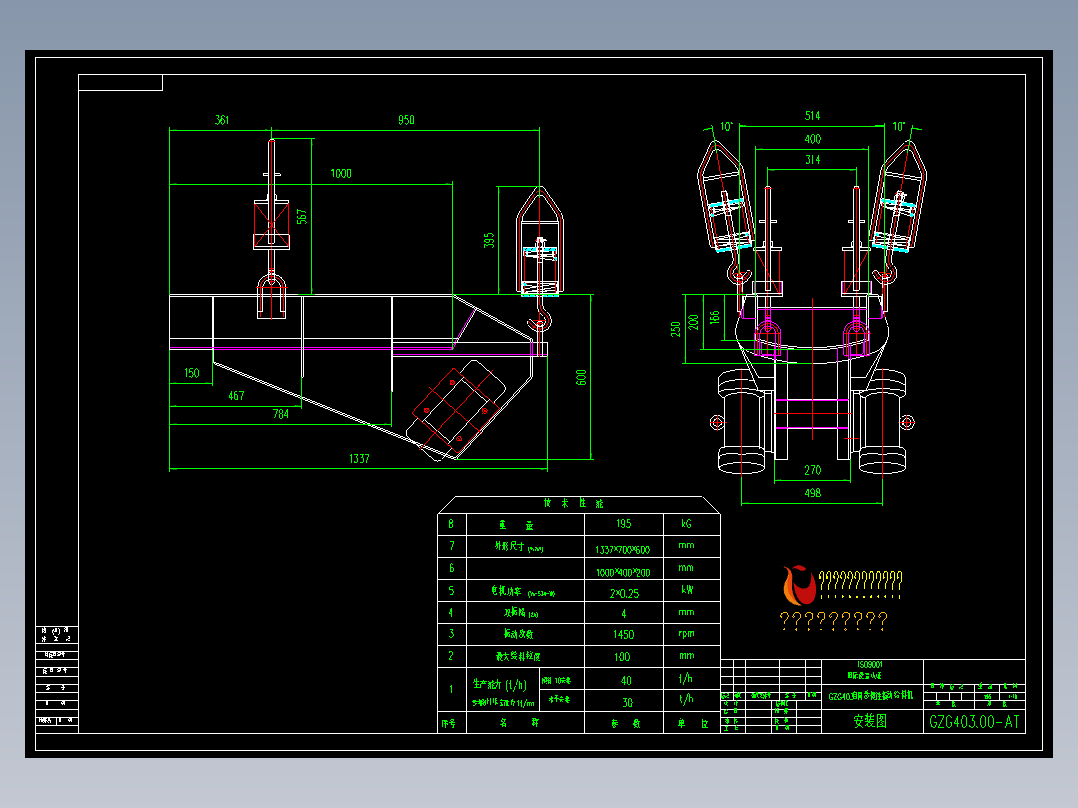The height and width of the screenshot is (808, 1078).
Task: Select the horizontal 1000 dimension on the side view
Action: (341, 173)
